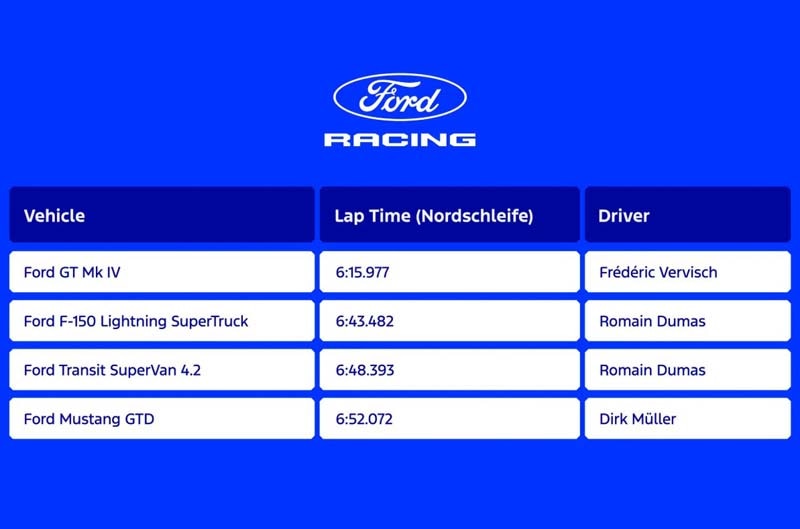Click the Ford GT Mk IV cell
The height and width of the screenshot is (529, 800).
(x=73, y=272)
